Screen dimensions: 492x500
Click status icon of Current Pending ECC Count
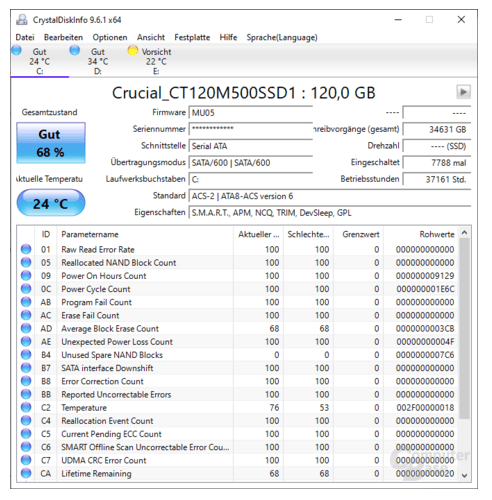click(26, 434)
